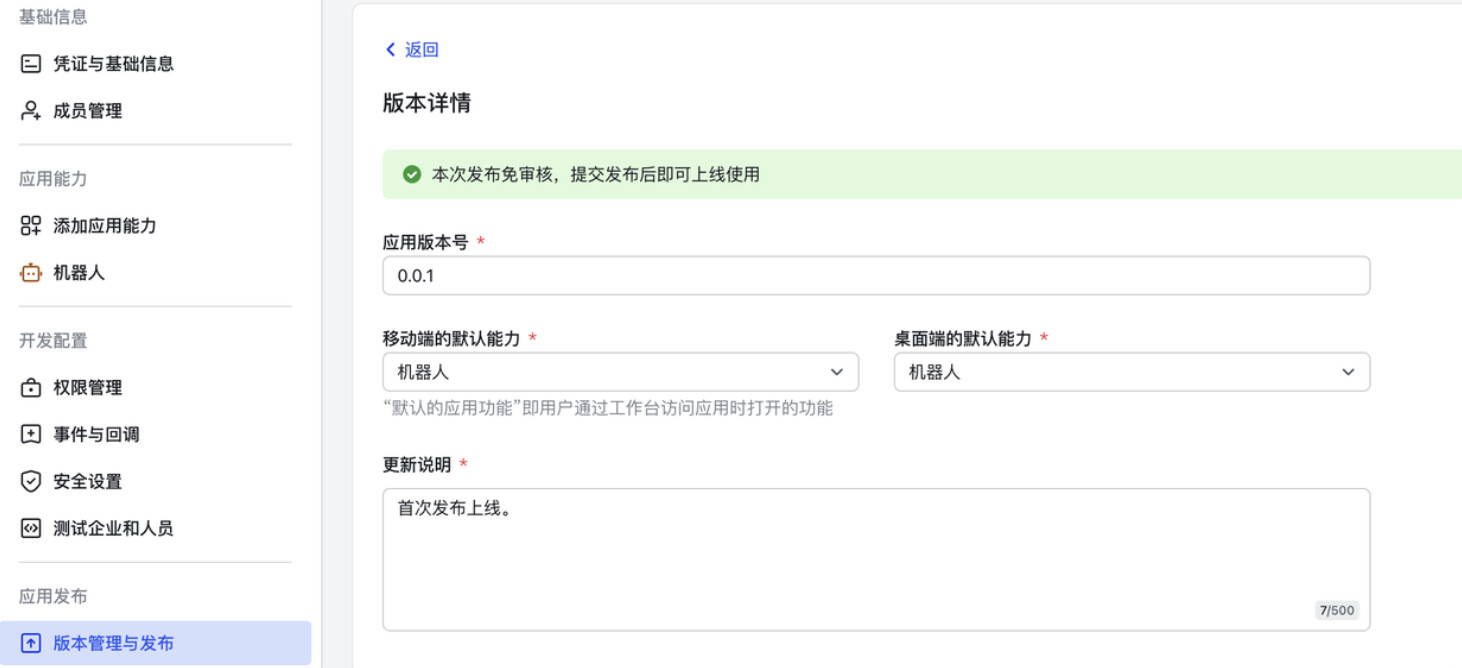Click the 版本管理与发布 upload icon

click(31, 644)
